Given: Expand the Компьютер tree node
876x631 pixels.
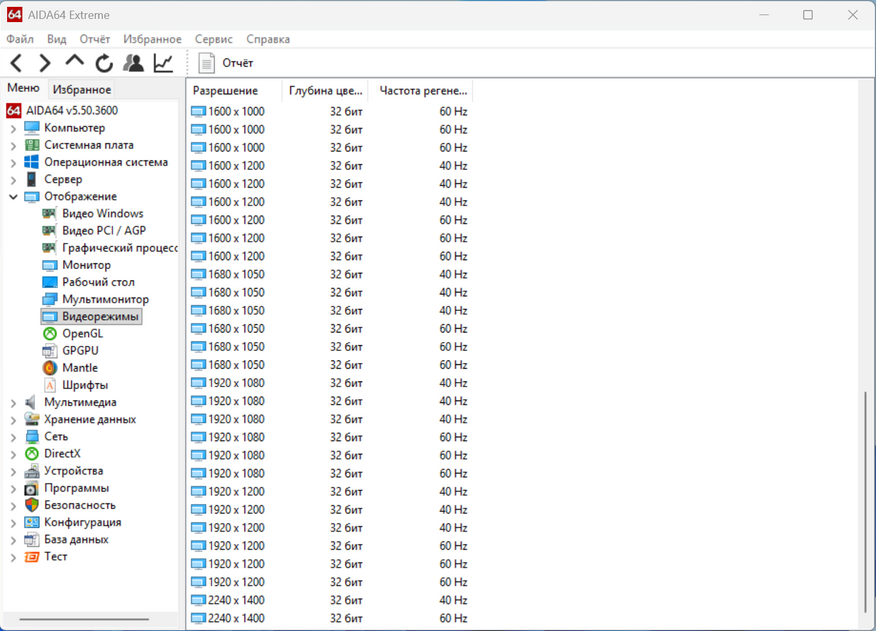Looking at the screenshot, I should [13, 129].
